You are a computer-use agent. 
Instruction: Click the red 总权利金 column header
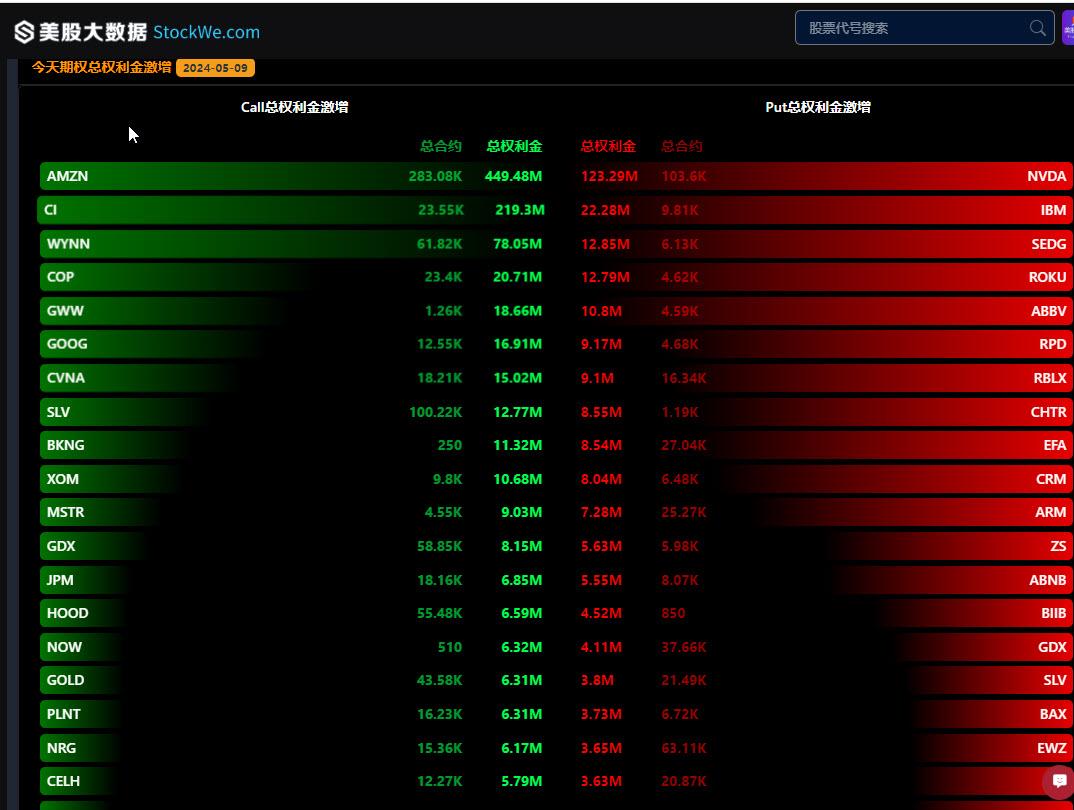(608, 146)
